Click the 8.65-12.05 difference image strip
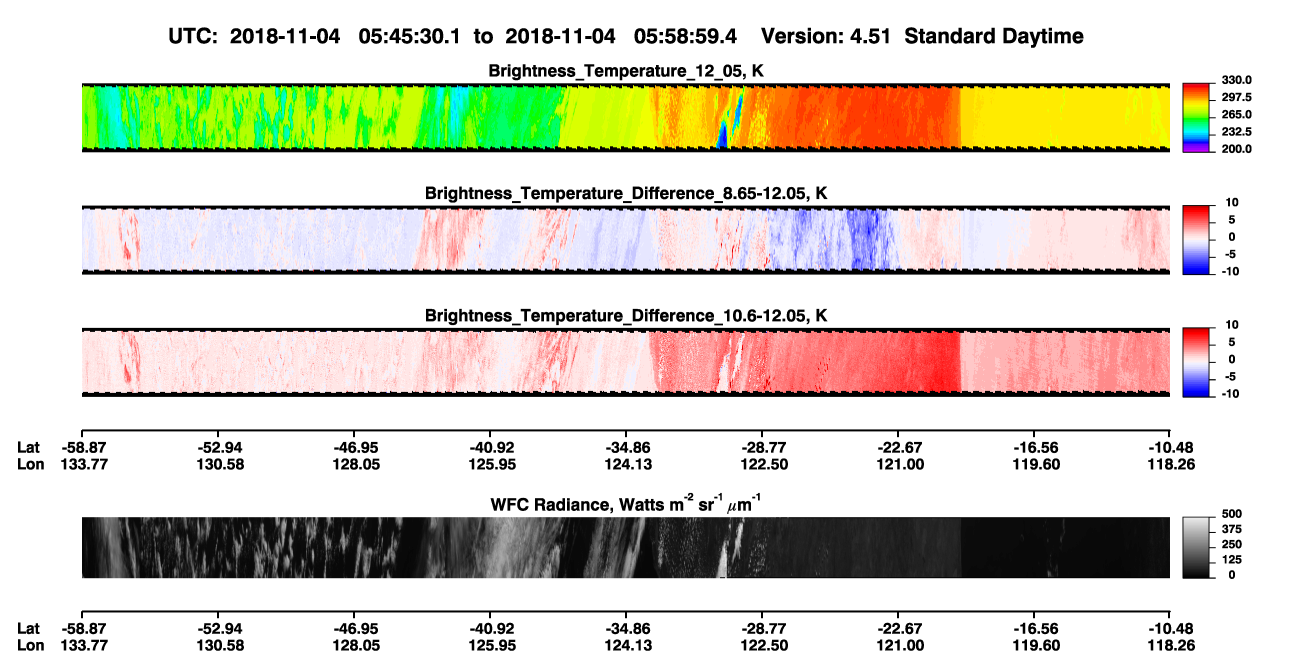Viewport: 1300px width, 667px height. click(x=626, y=240)
